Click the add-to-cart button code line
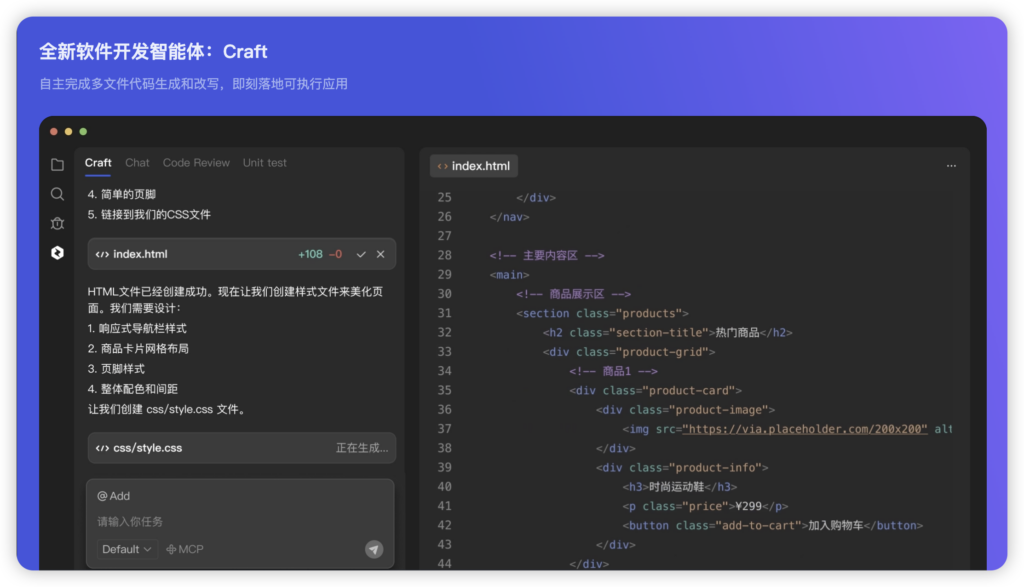This screenshot has height=587, width=1024. [x=773, y=525]
